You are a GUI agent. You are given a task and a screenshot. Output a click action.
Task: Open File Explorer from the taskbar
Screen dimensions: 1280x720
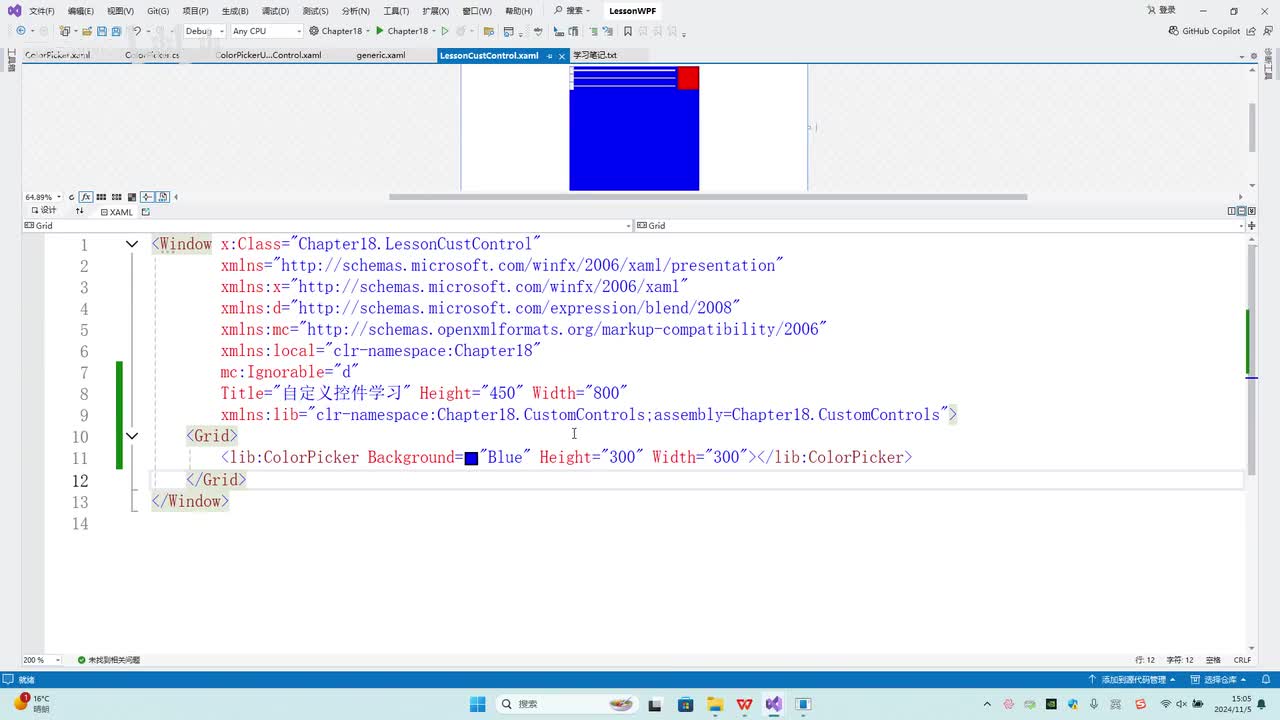pyautogui.click(x=714, y=704)
